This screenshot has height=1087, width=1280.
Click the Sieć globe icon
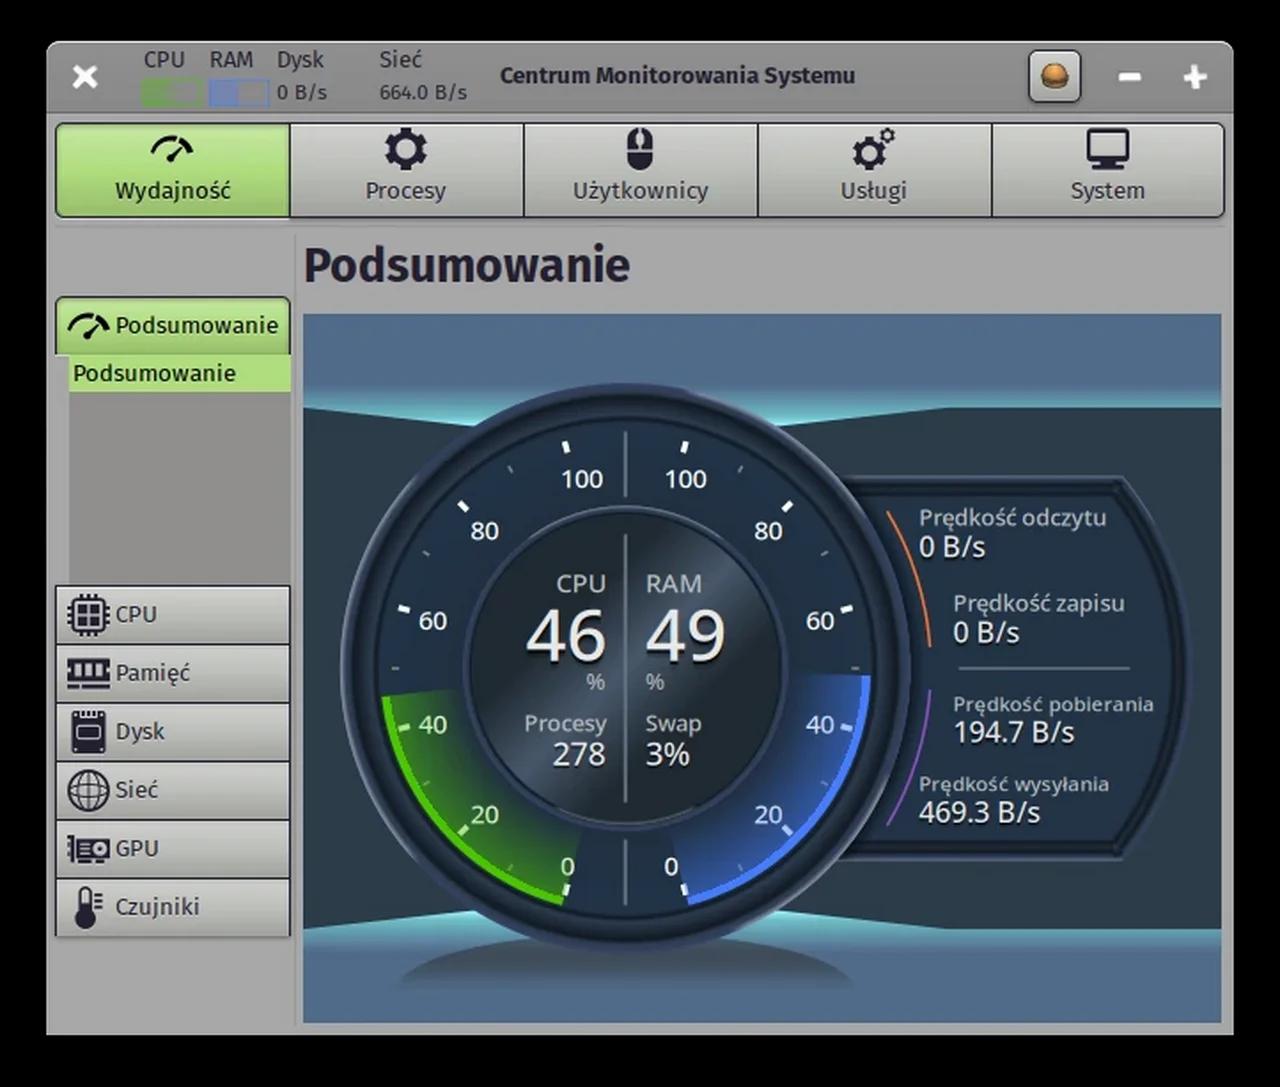pyautogui.click(x=88, y=790)
